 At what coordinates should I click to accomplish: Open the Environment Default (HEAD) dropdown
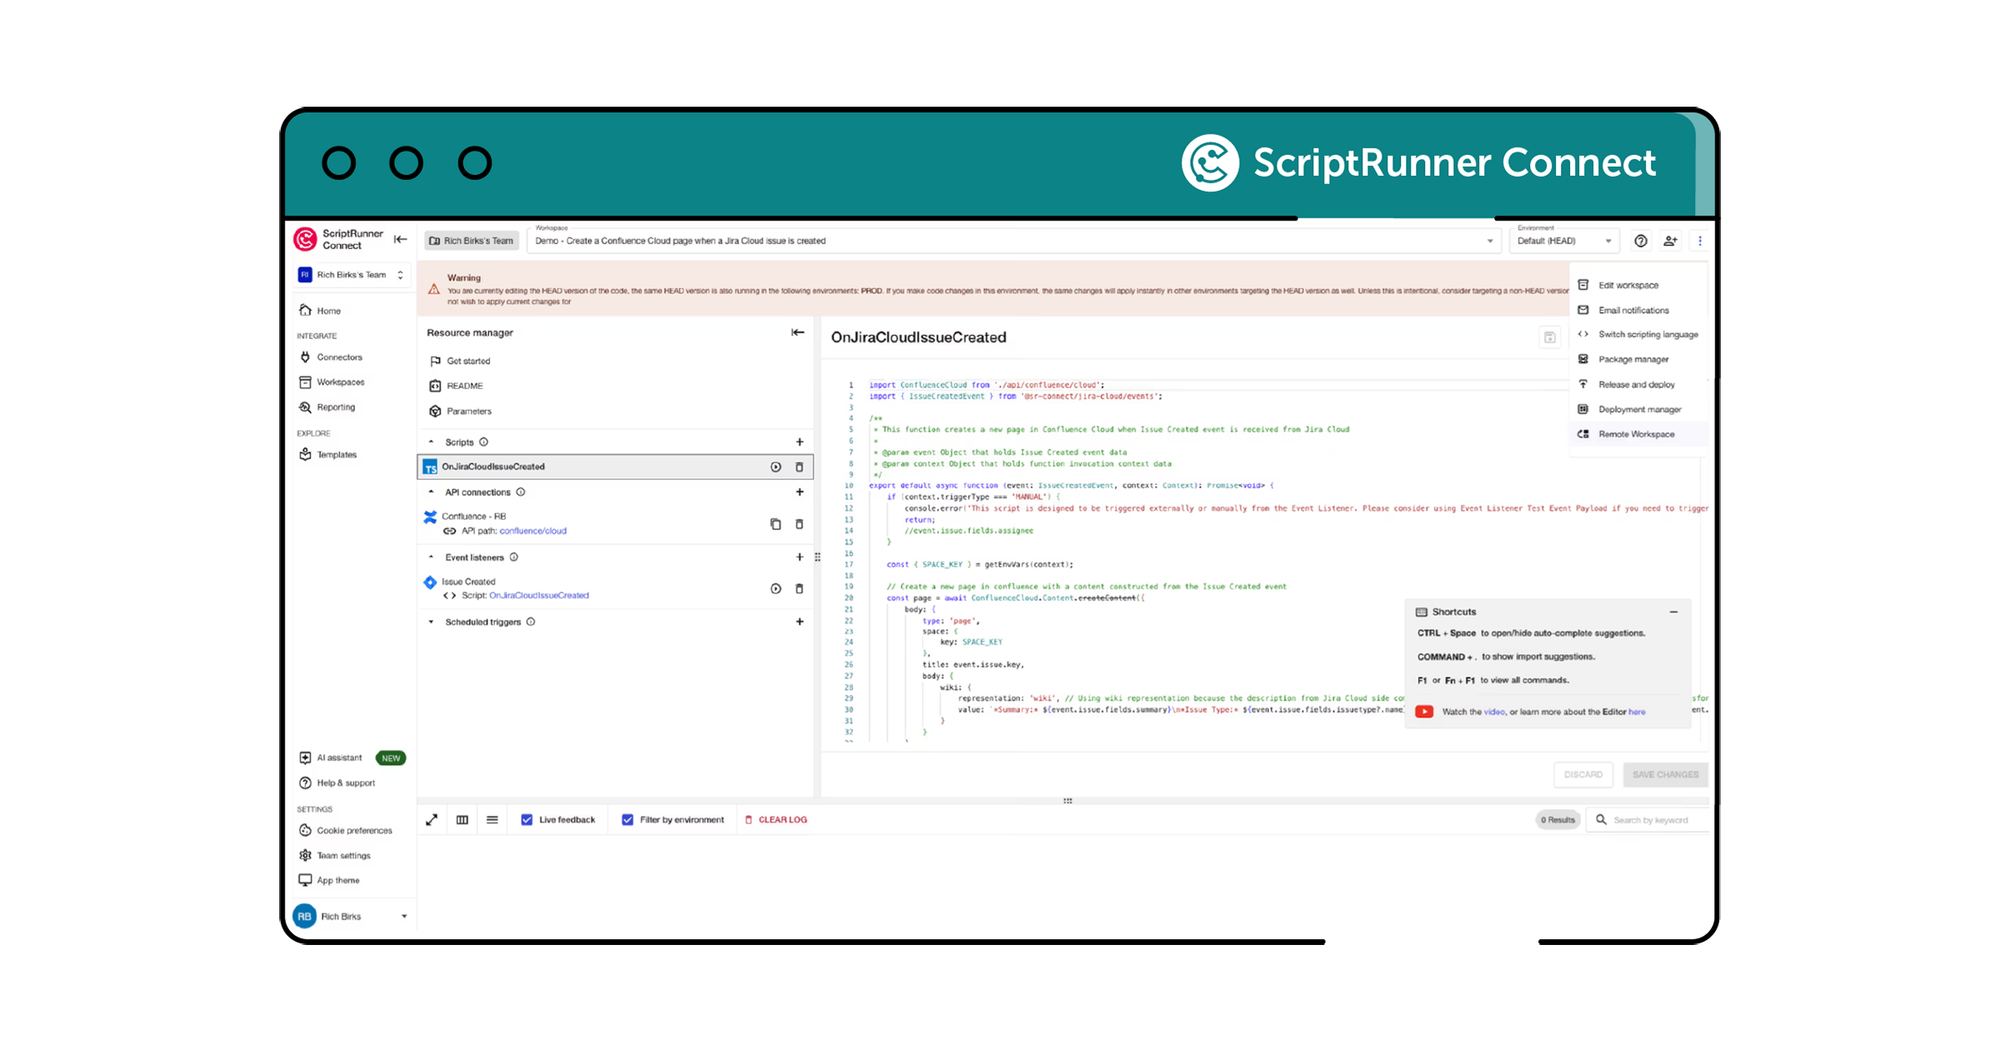(1564, 241)
